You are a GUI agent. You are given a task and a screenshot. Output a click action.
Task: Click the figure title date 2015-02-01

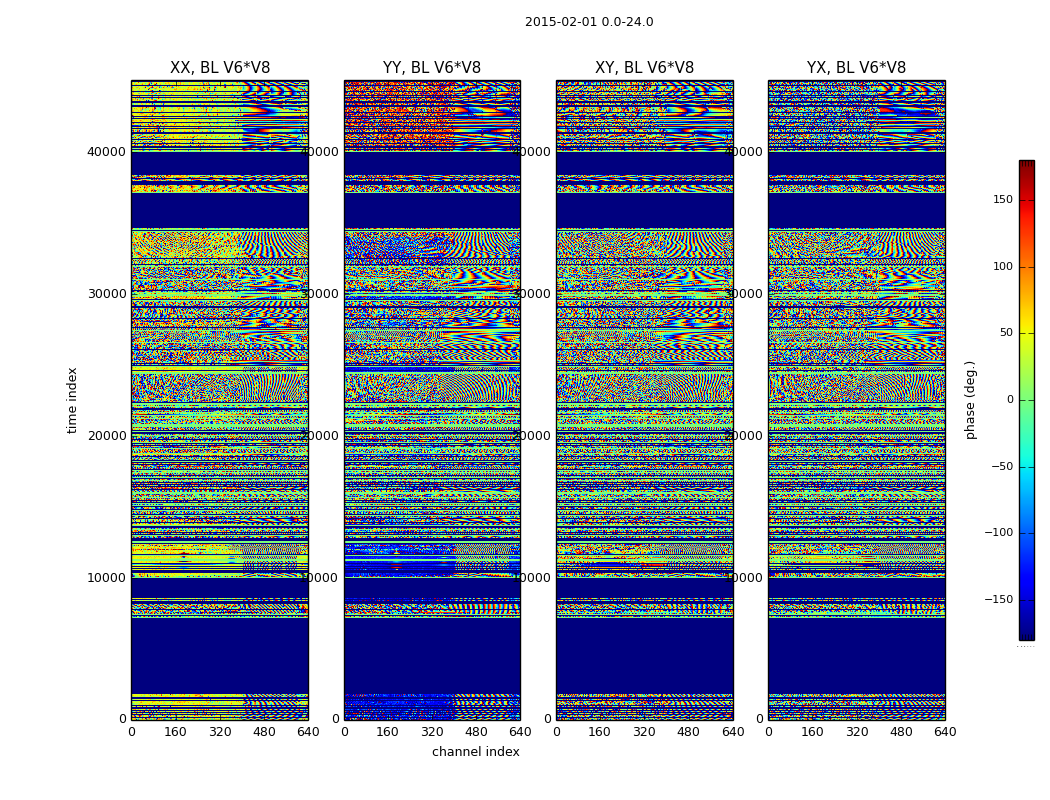pos(588,22)
